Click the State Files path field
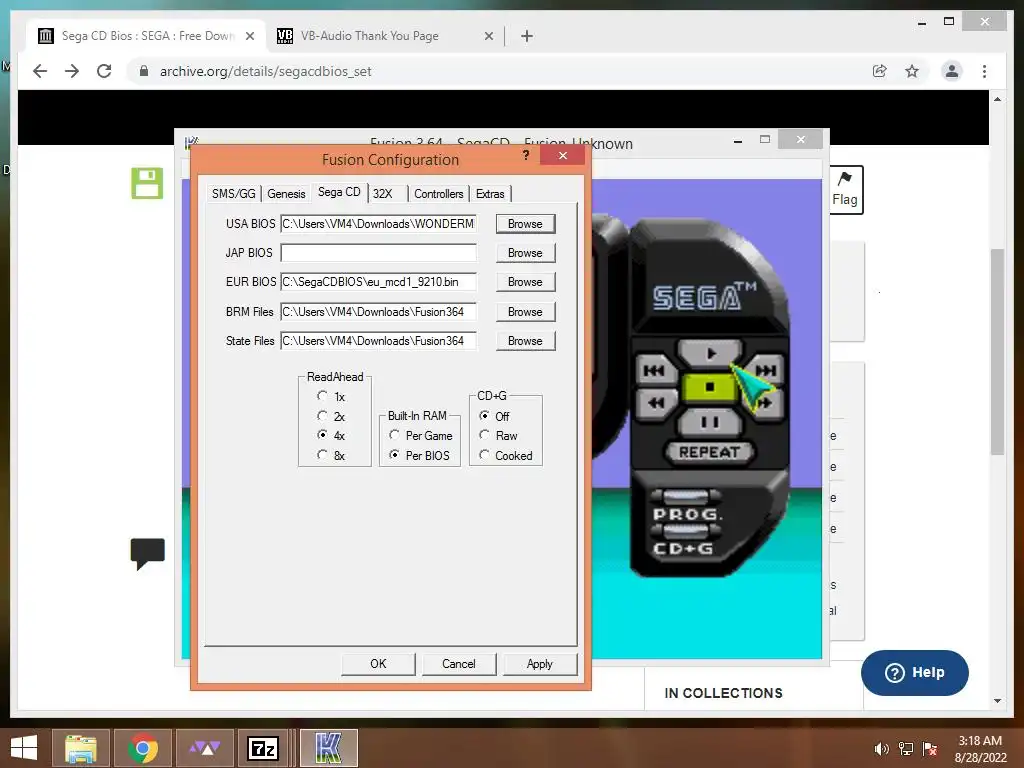The image size is (1024, 768). pyautogui.click(x=378, y=341)
